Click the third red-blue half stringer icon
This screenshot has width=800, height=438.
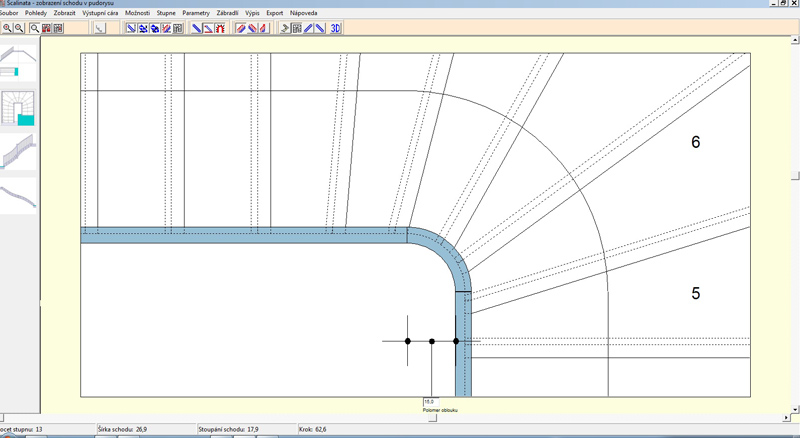tap(263, 28)
